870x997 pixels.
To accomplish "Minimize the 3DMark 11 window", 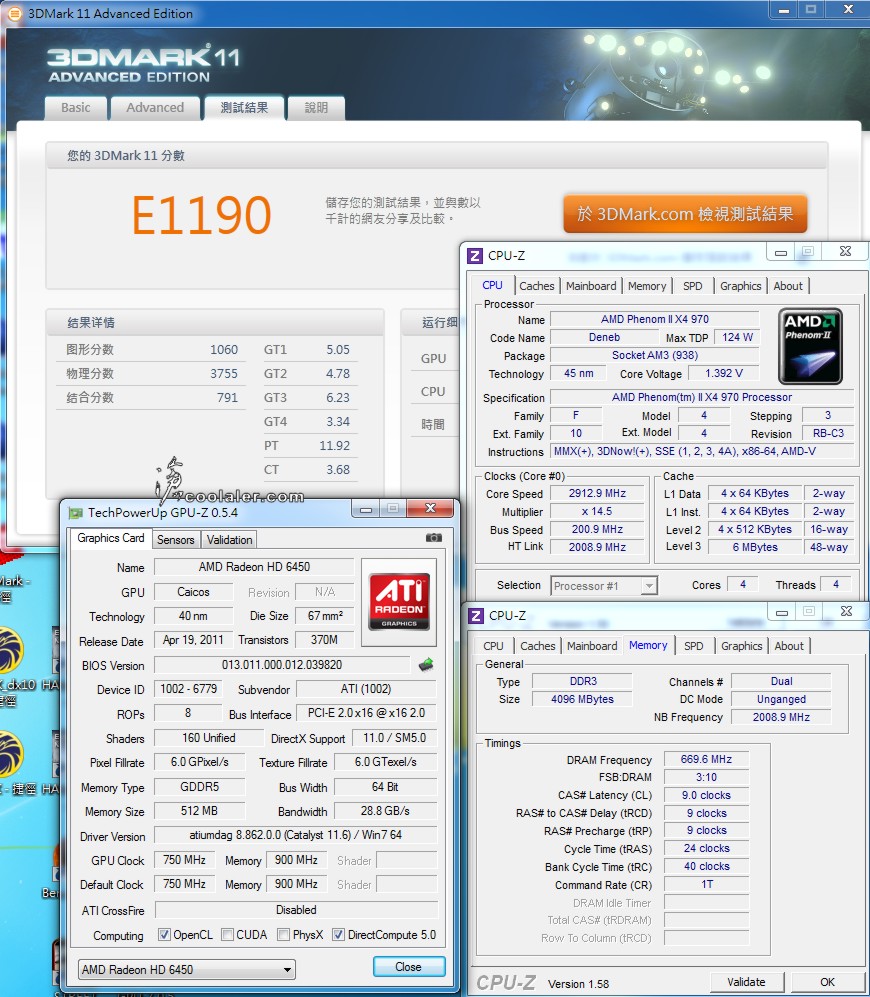I will 784,10.
